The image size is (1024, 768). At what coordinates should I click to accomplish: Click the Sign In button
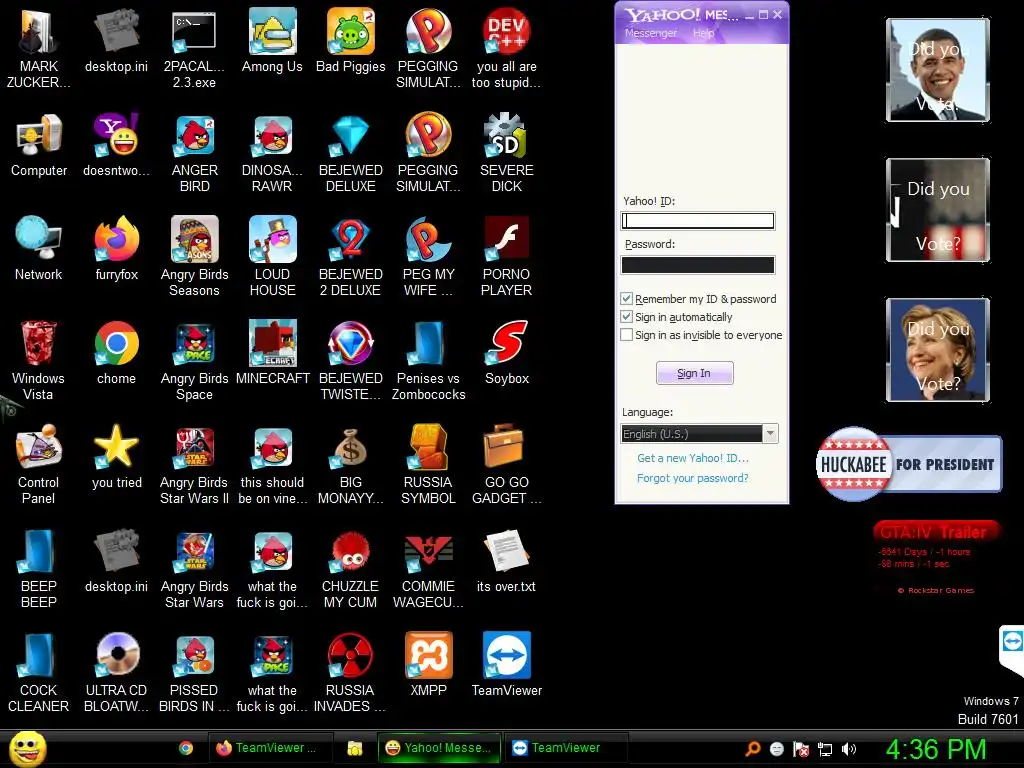point(694,373)
